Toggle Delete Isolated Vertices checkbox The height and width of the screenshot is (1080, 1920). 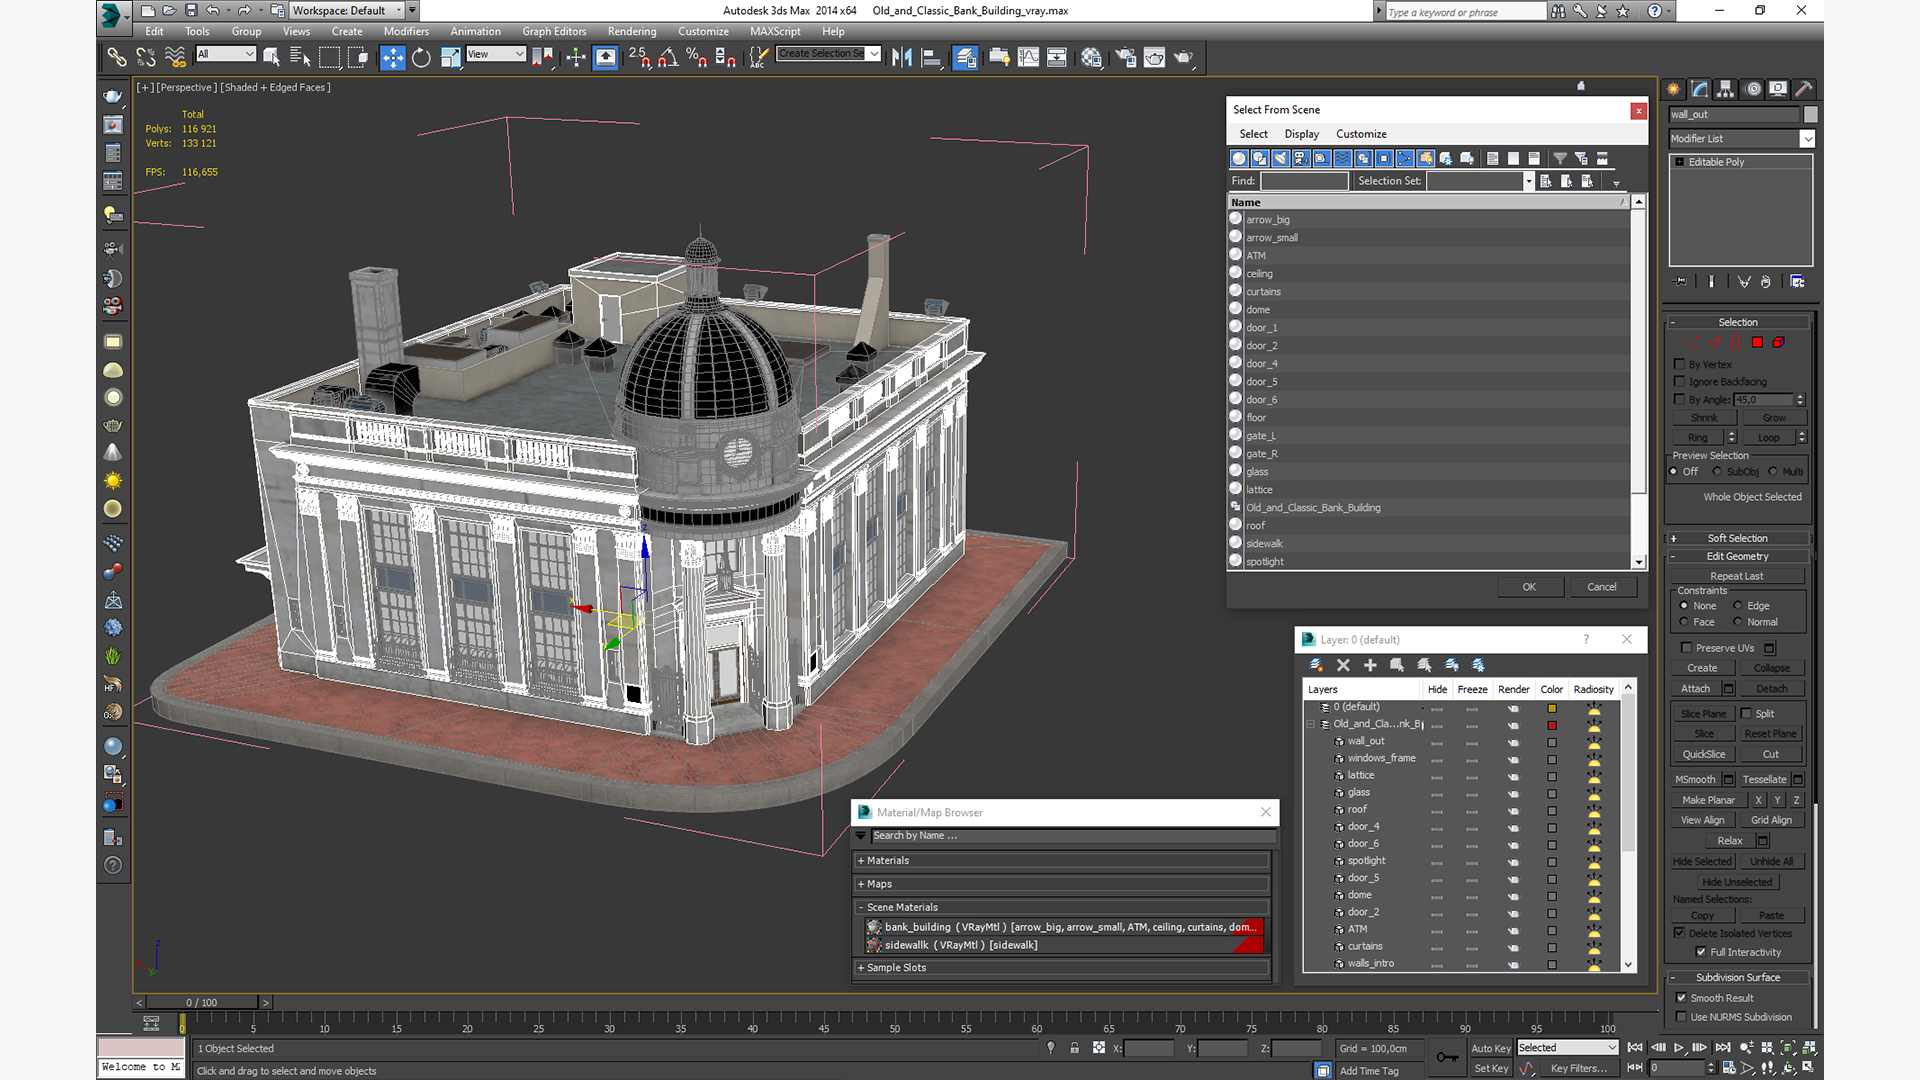pos(1680,933)
